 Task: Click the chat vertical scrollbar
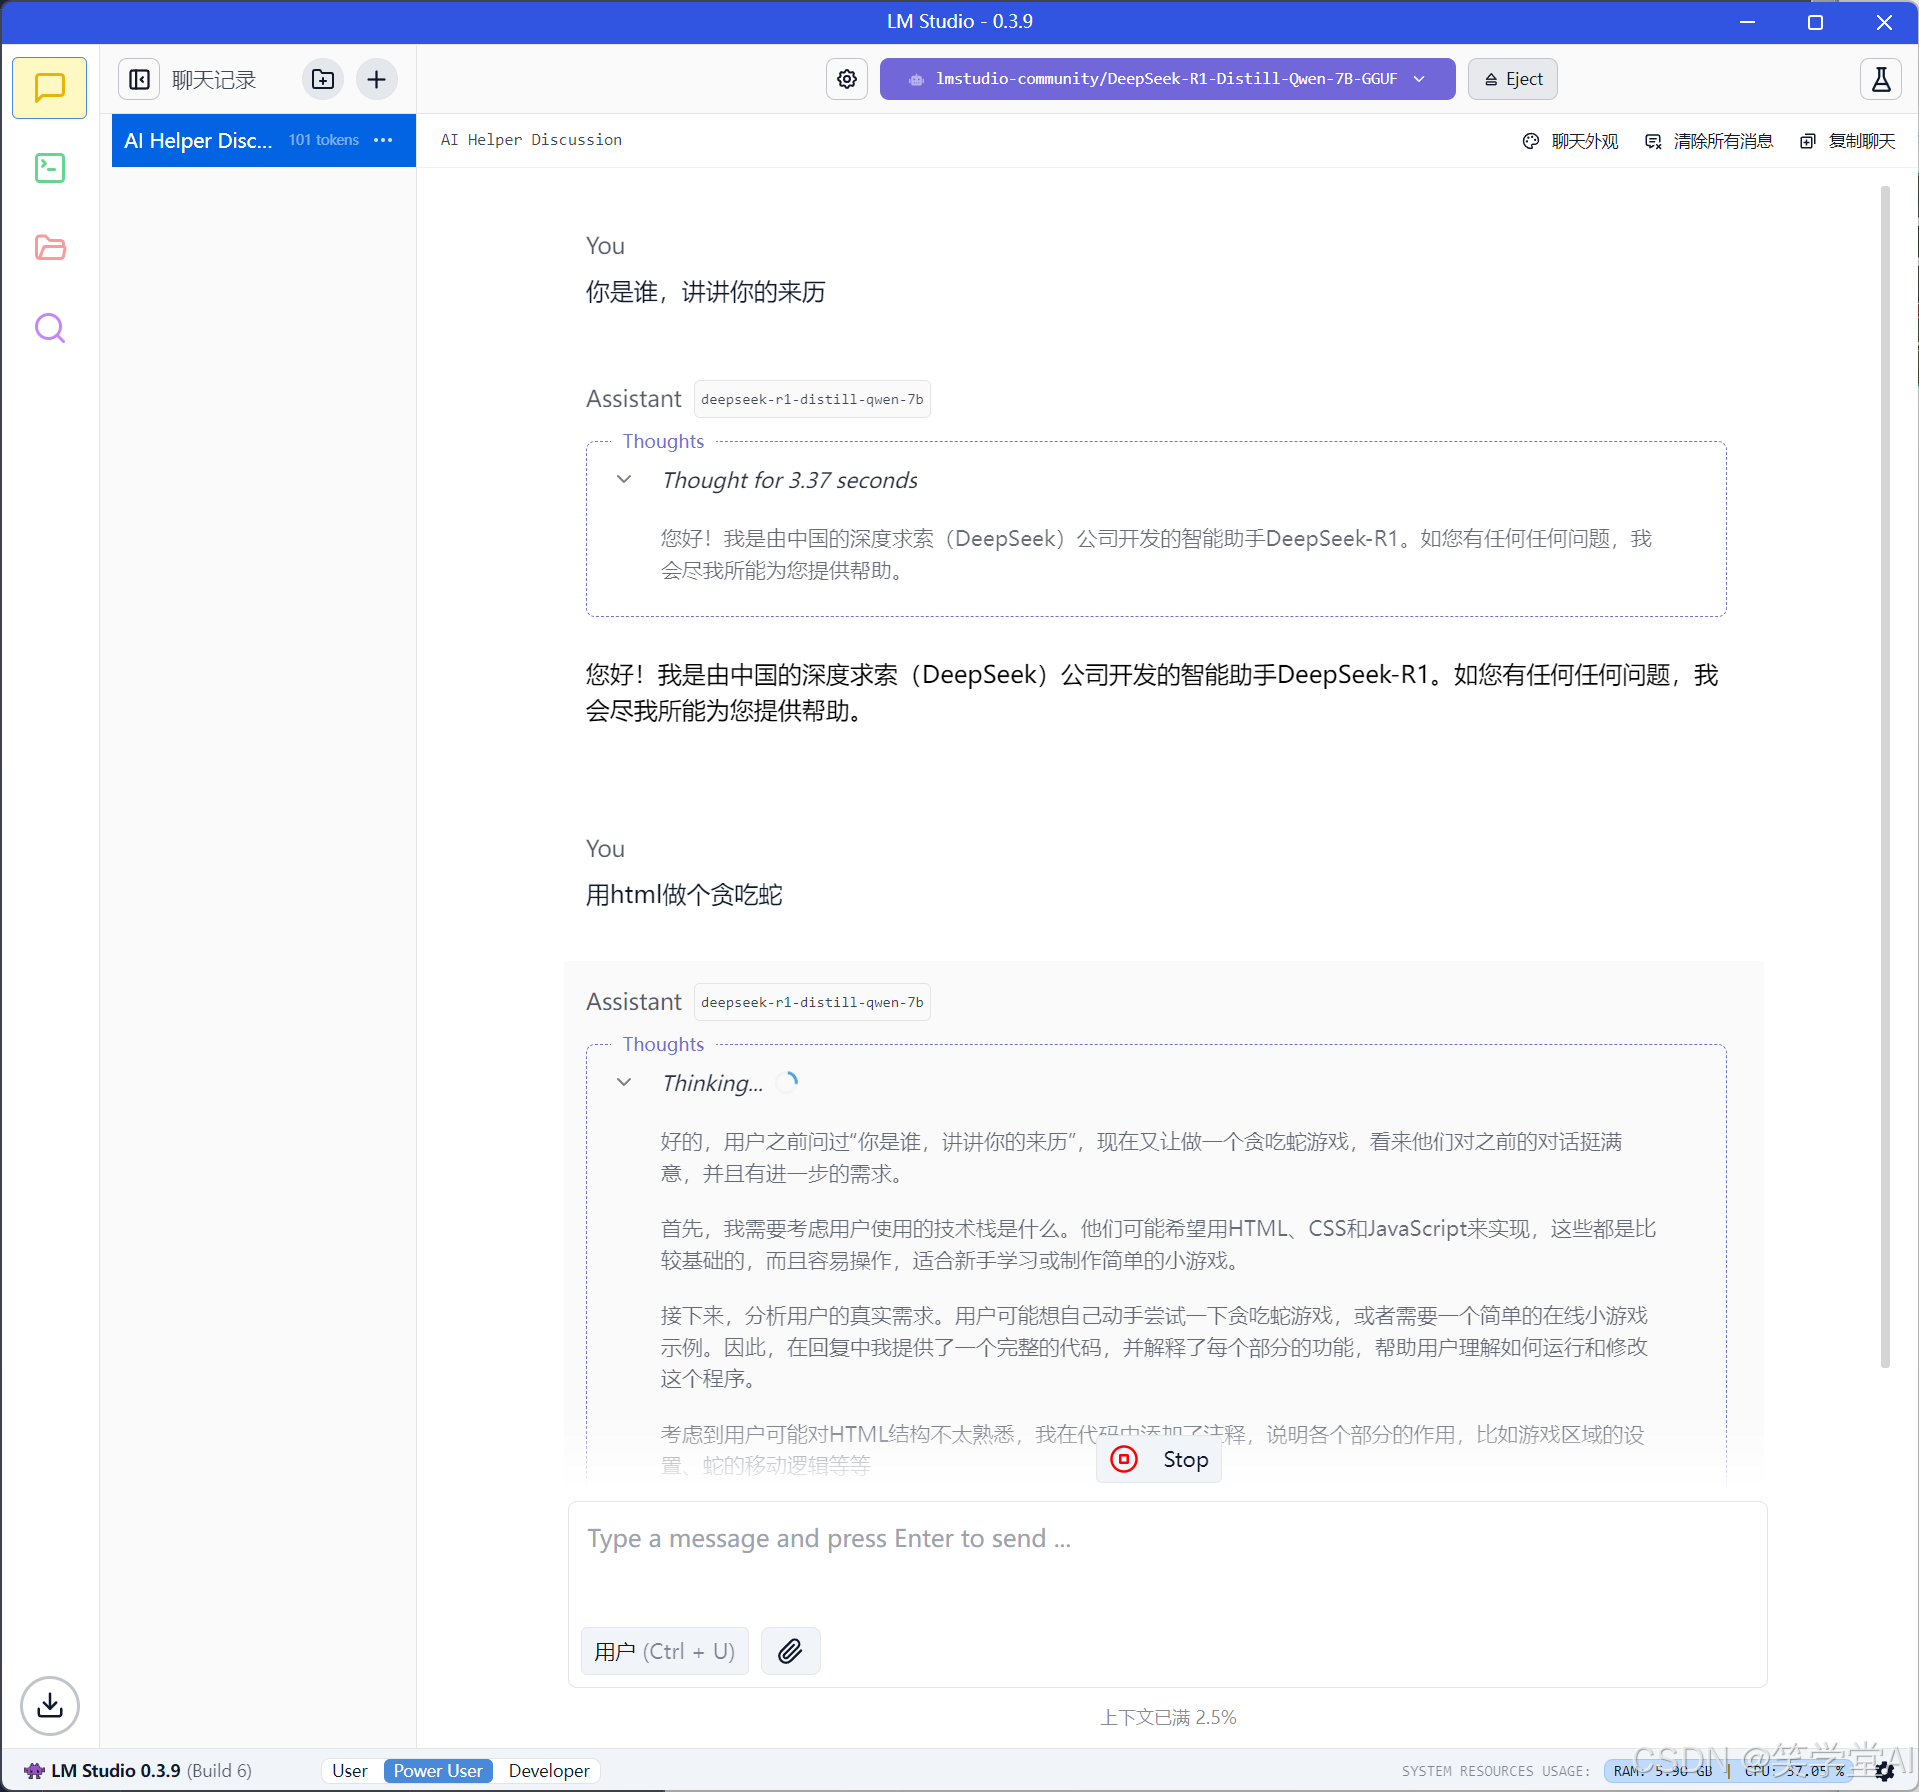tap(1885, 776)
